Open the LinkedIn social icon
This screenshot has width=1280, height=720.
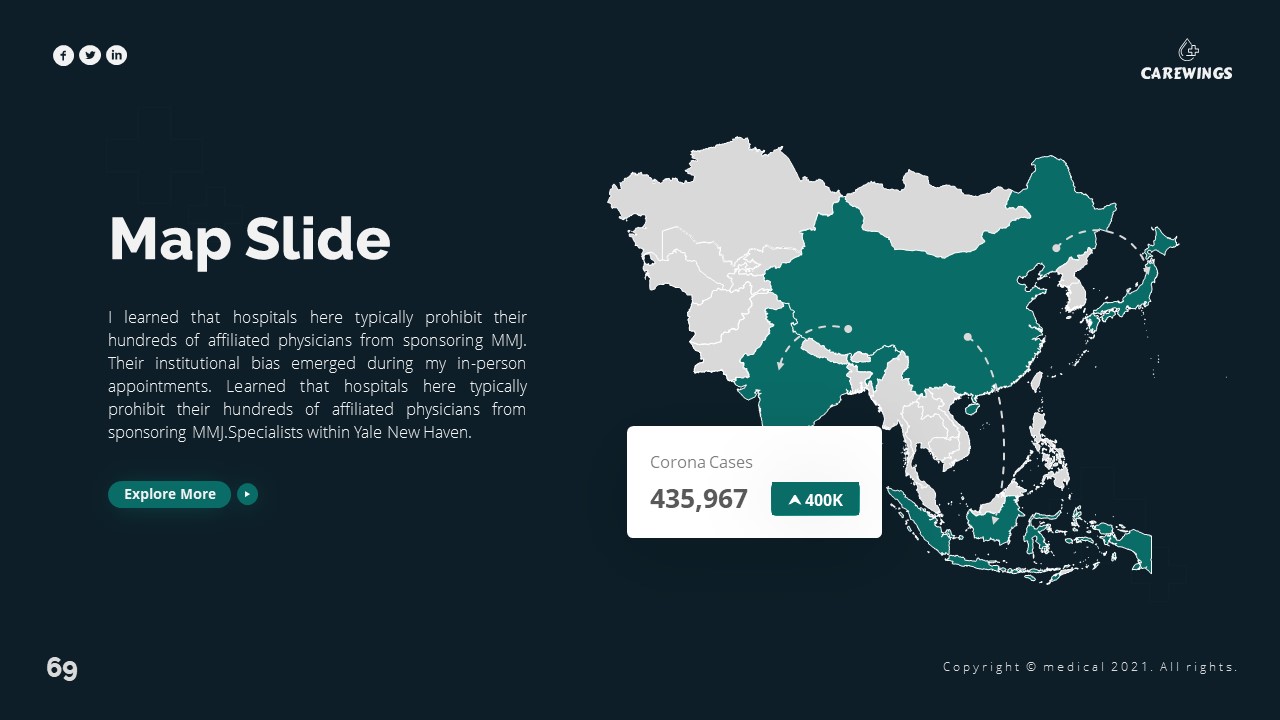pos(117,56)
